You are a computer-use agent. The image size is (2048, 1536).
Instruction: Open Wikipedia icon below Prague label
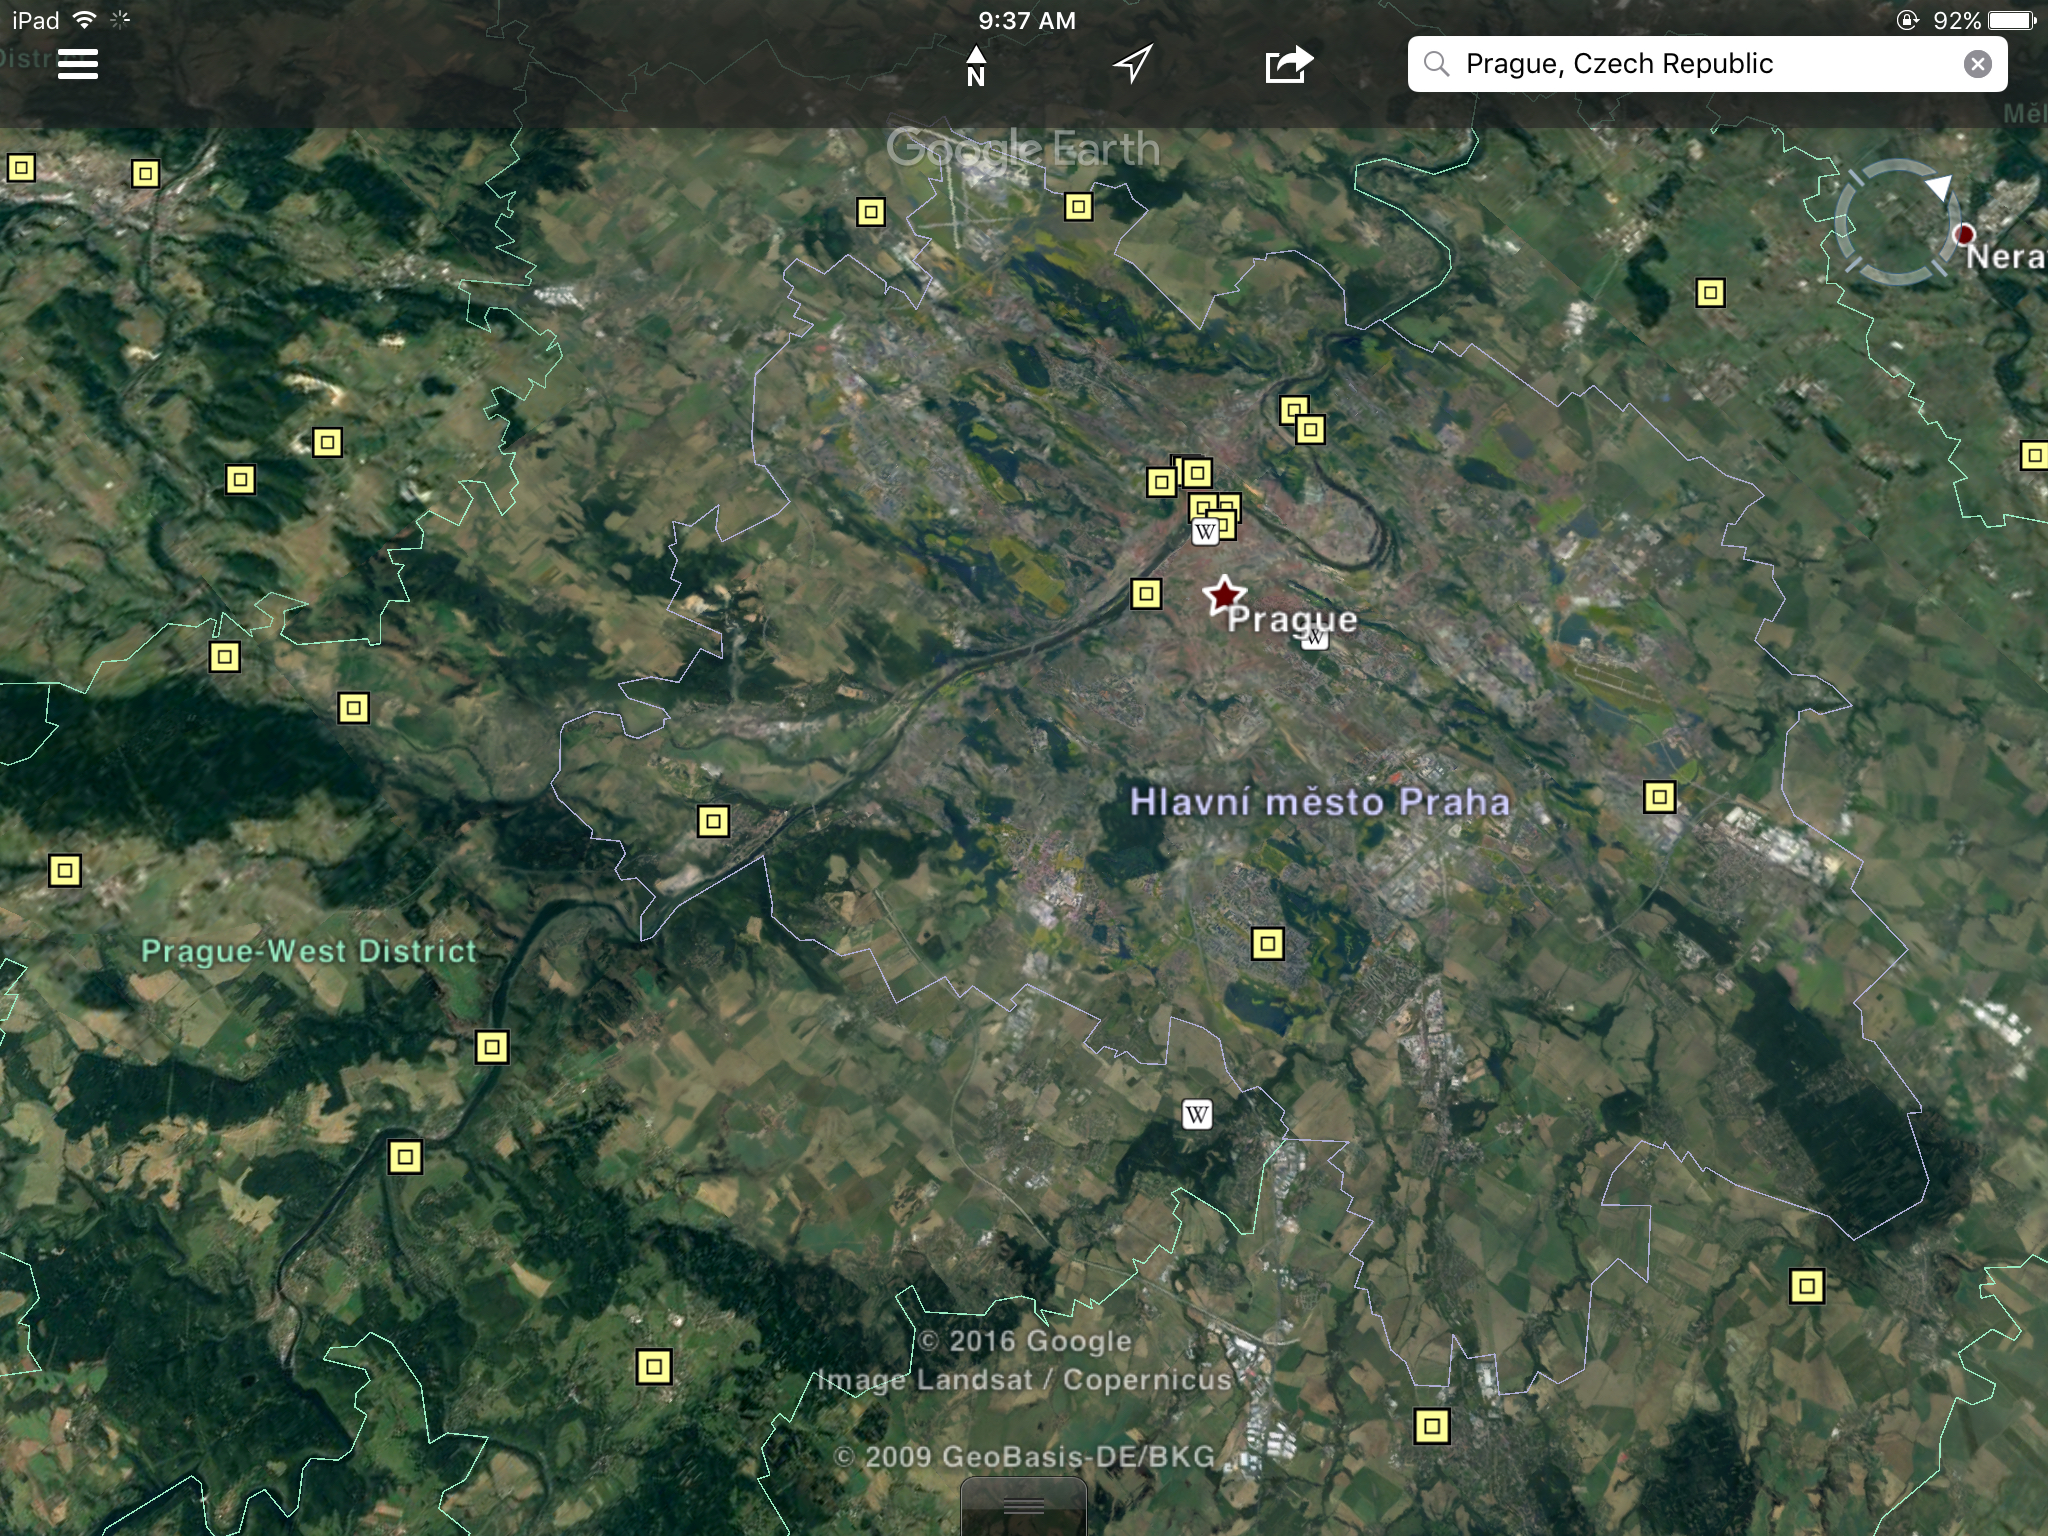1315,639
